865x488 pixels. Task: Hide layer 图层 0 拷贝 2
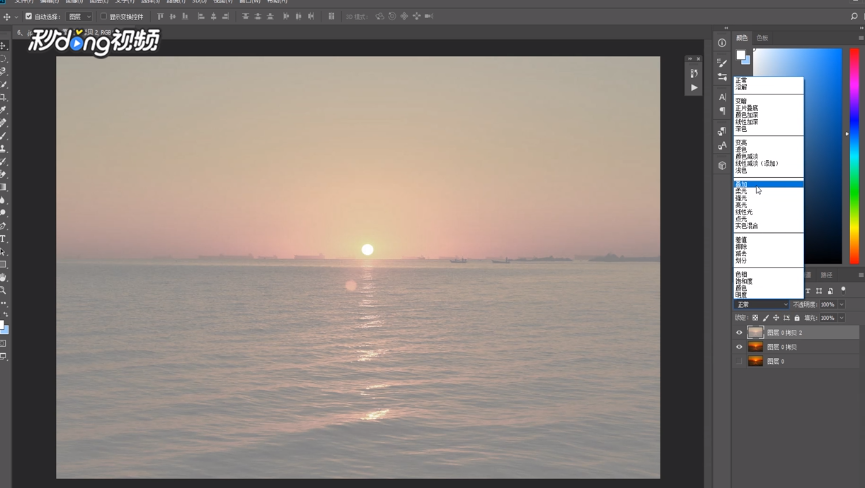tap(739, 333)
